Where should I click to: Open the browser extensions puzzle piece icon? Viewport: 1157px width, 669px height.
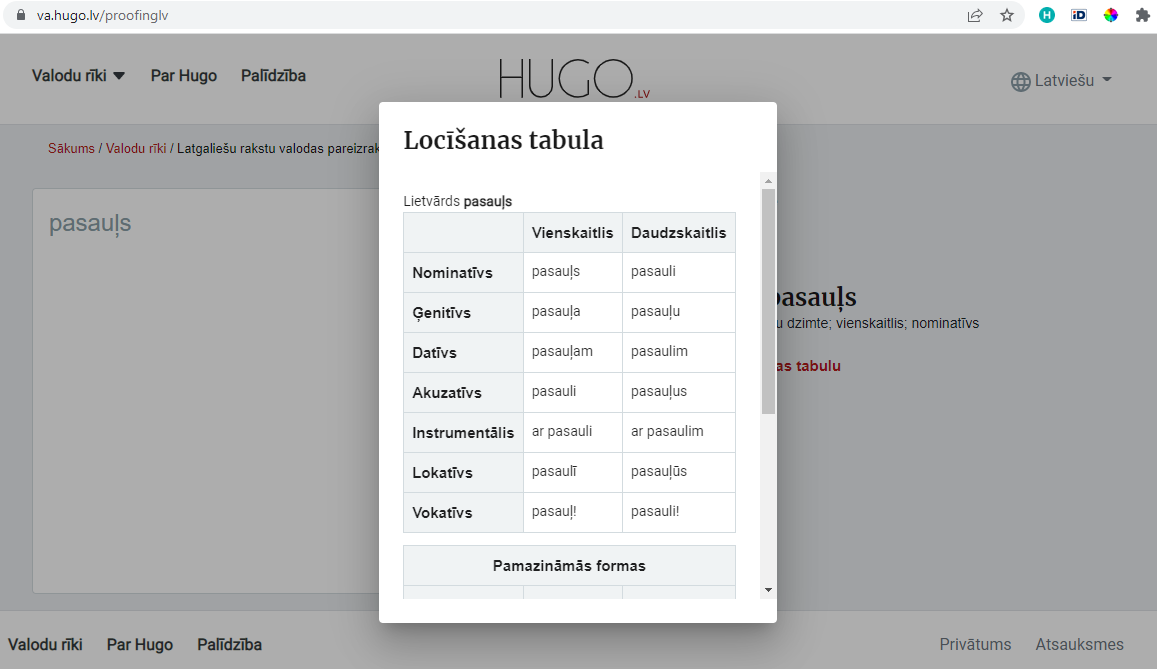pos(1142,15)
